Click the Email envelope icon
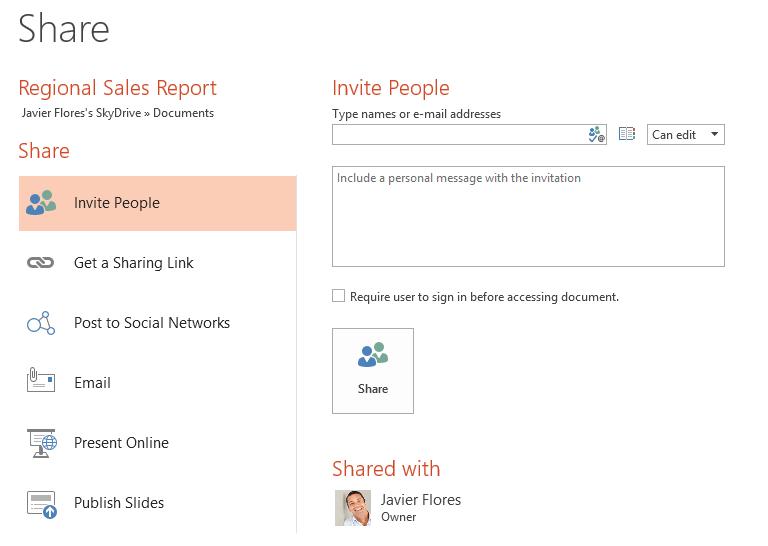The height and width of the screenshot is (546, 768). (40, 382)
